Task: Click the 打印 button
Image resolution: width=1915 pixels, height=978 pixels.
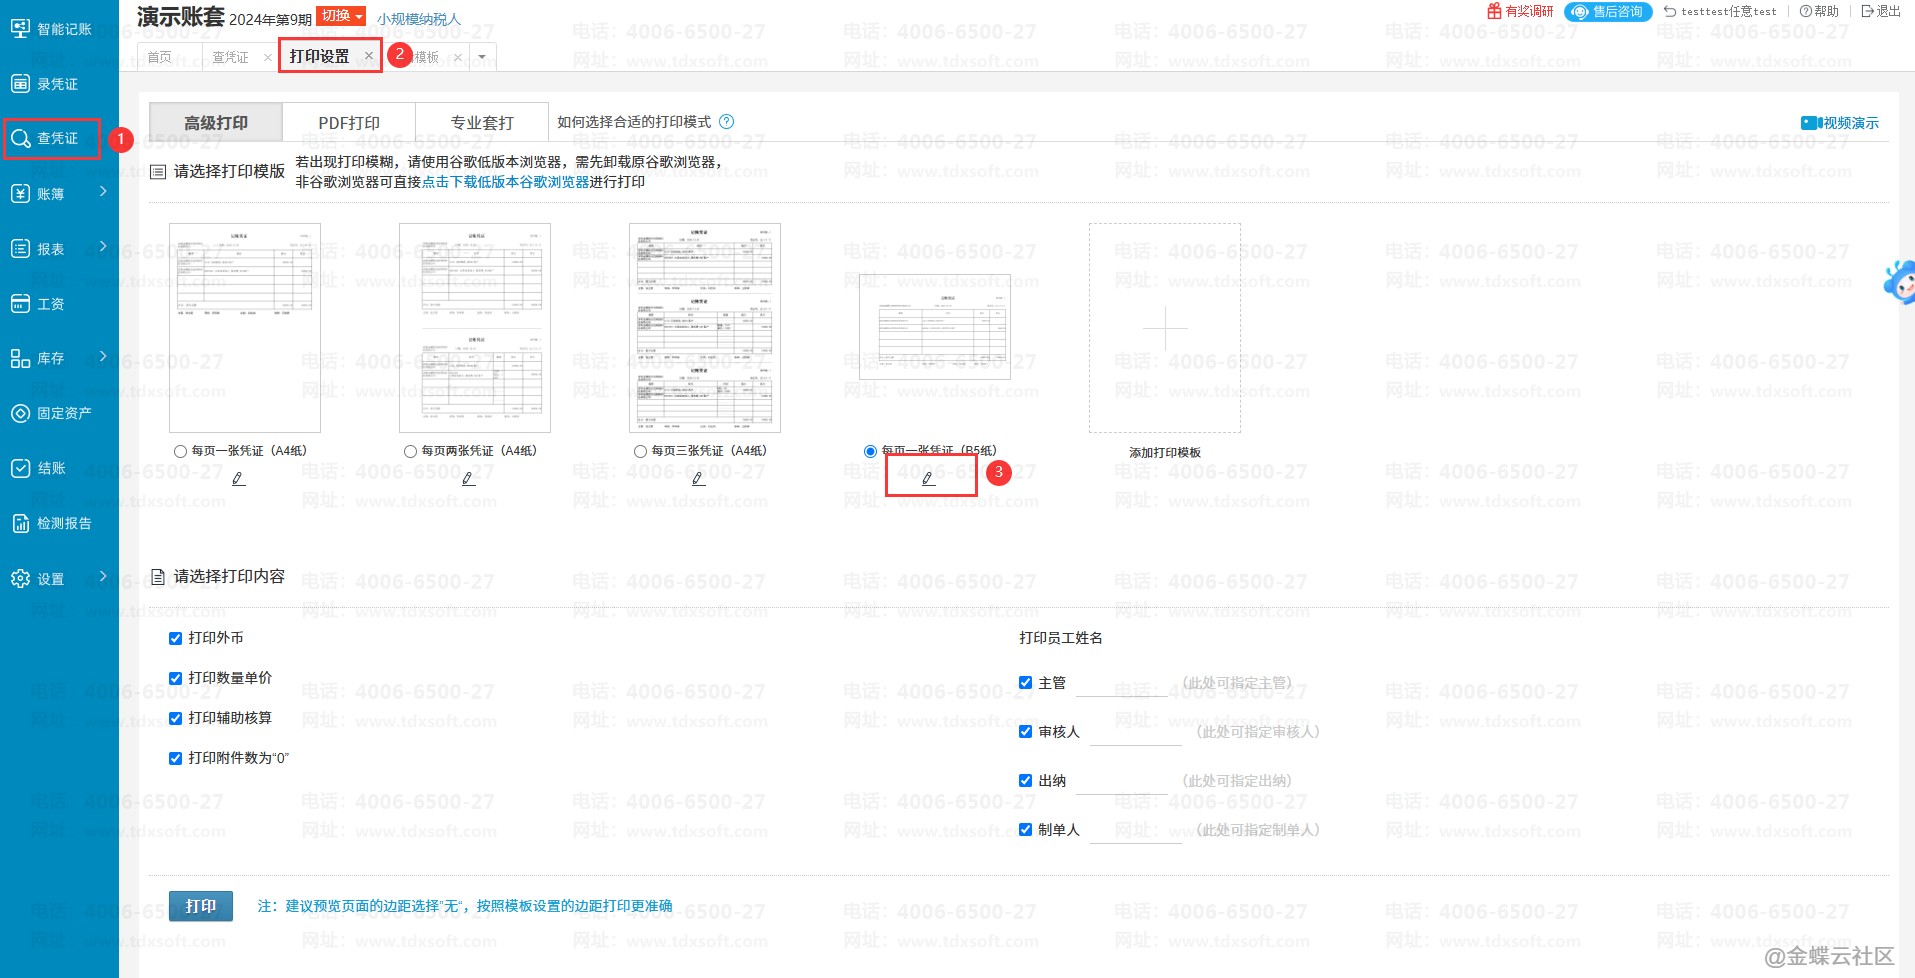Action: point(201,906)
